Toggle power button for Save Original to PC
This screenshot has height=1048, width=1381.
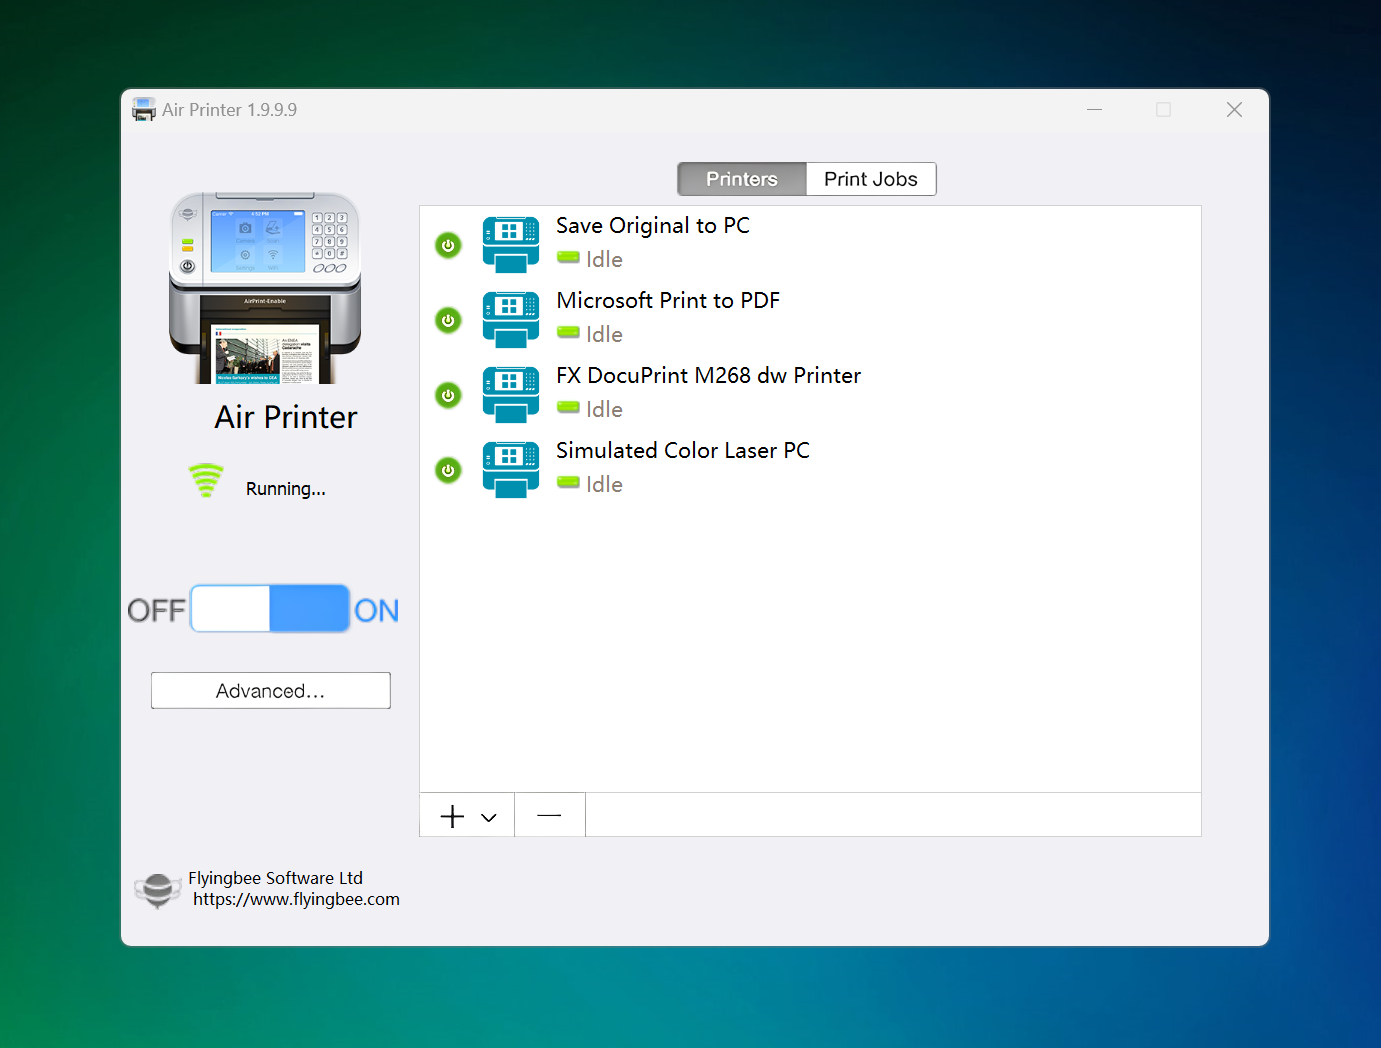click(x=448, y=245)
